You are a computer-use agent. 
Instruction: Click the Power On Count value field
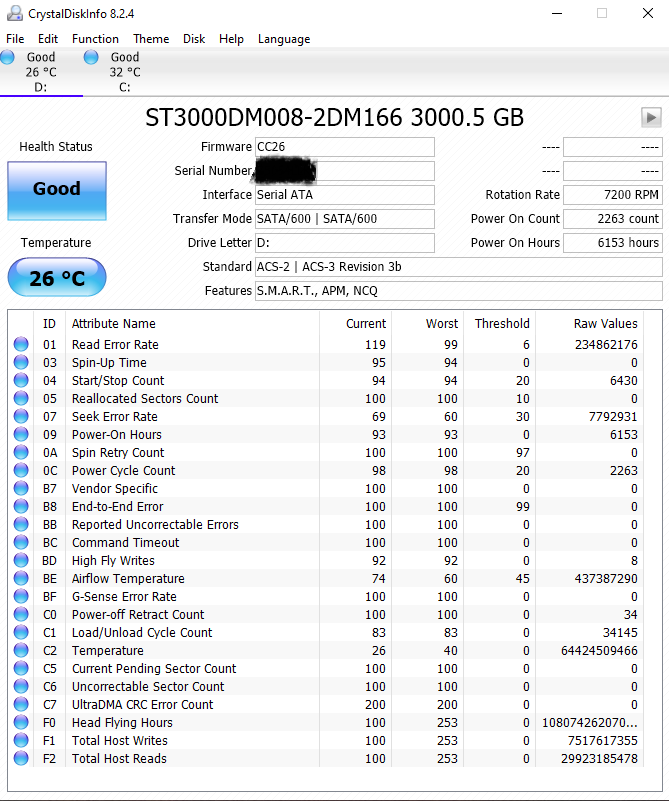point(613,219)
